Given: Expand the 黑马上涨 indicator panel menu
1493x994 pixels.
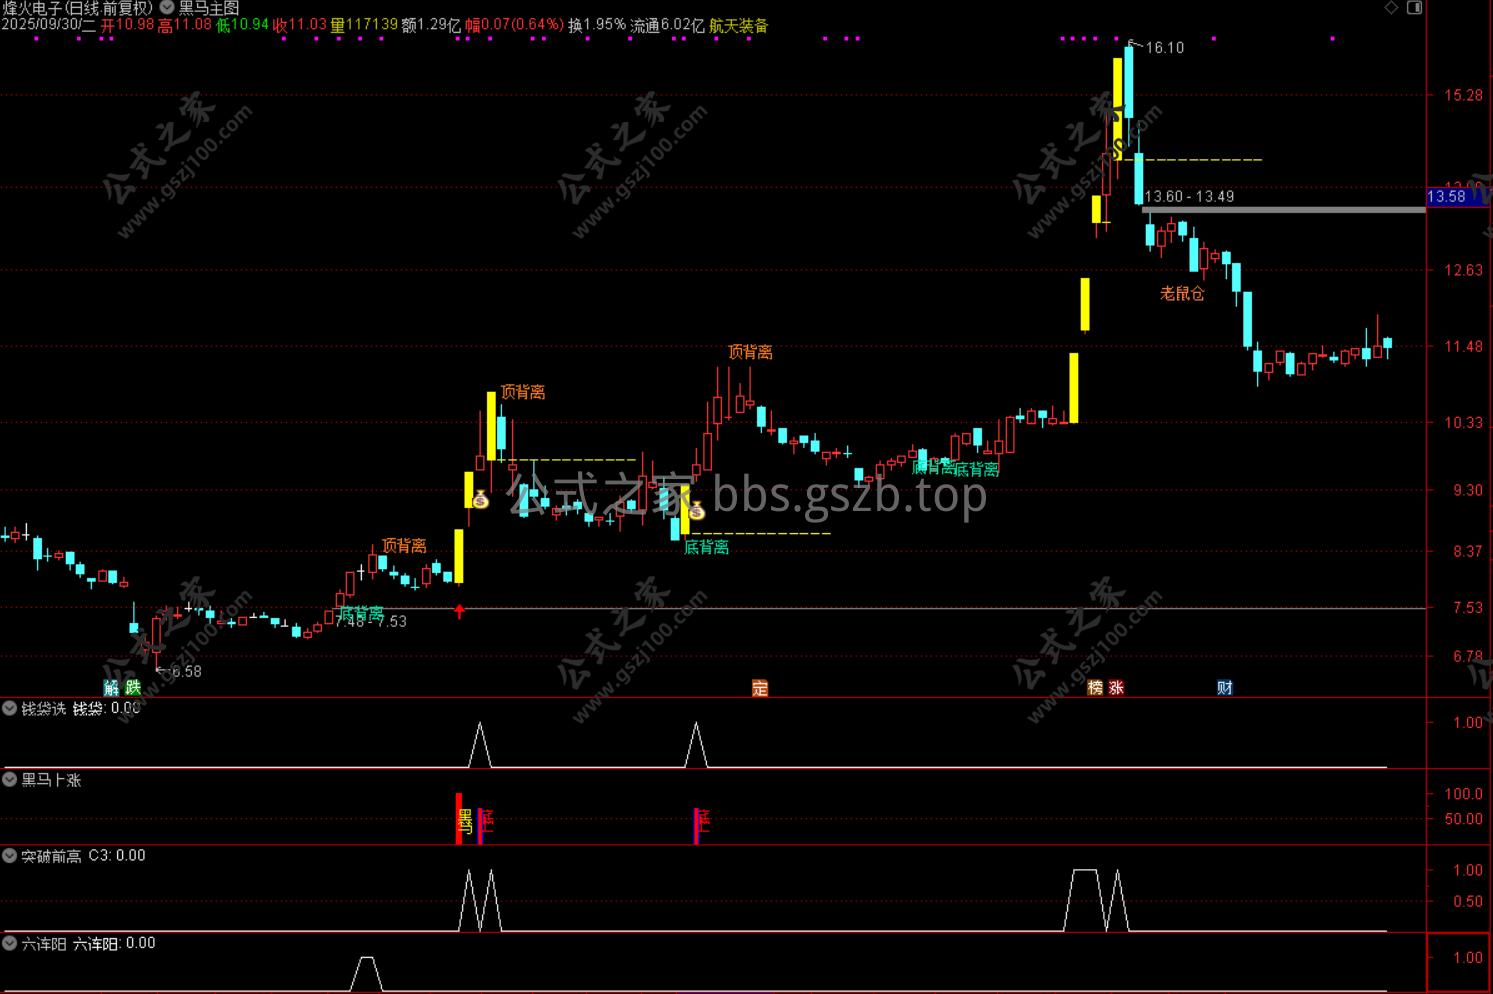Looking at the screenshot, I should pos(10,779).
